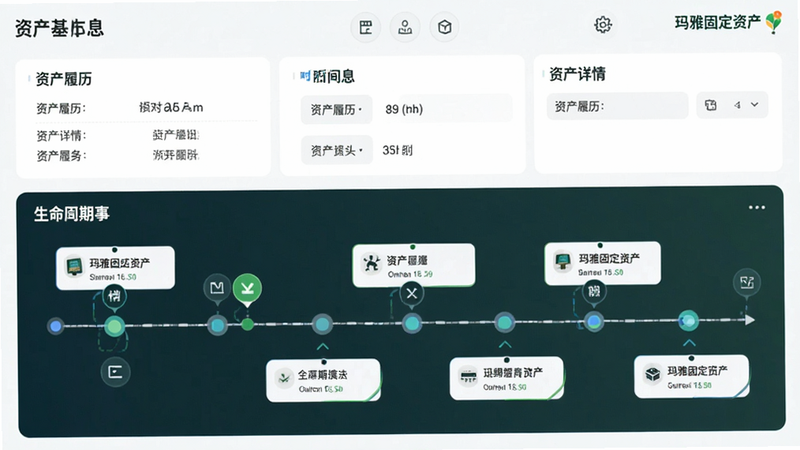Select the last timeline node before arrow
The width and height of the screenshot is (800, 450).
688,321
